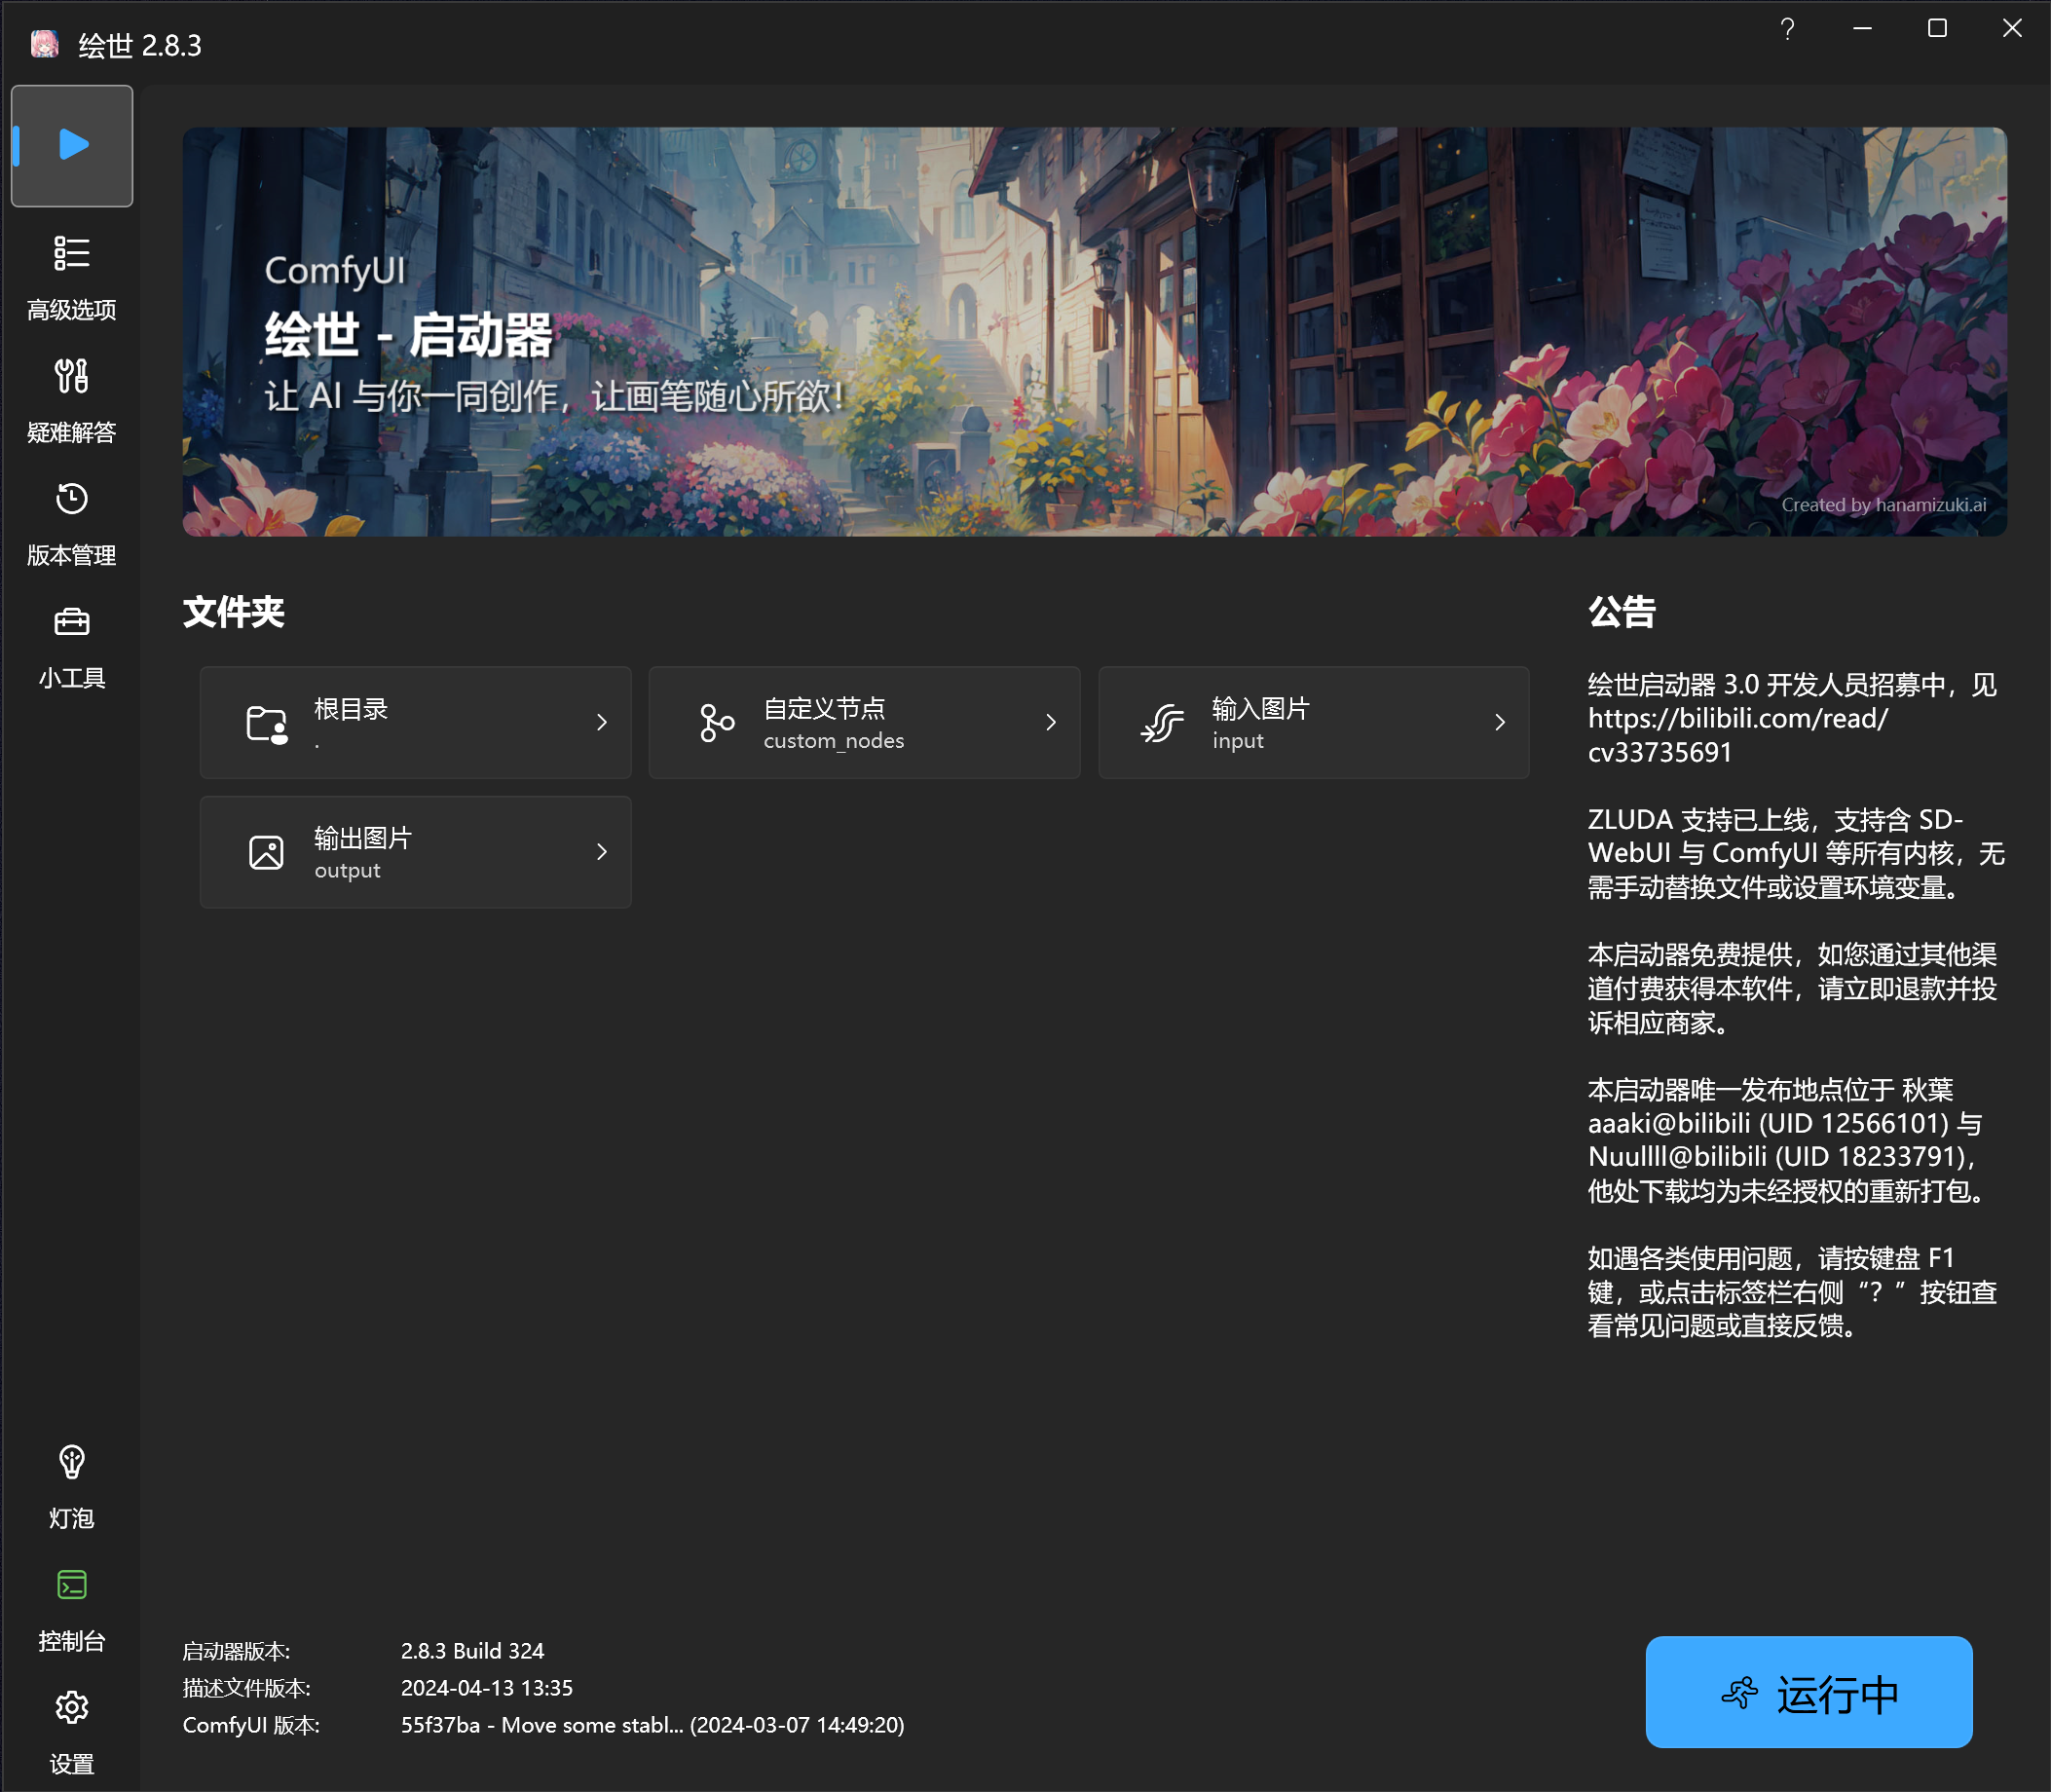This screenshot has width=2051, height=1792.
Task: Open the 控制台 terminal icon
Action: 71,1585
